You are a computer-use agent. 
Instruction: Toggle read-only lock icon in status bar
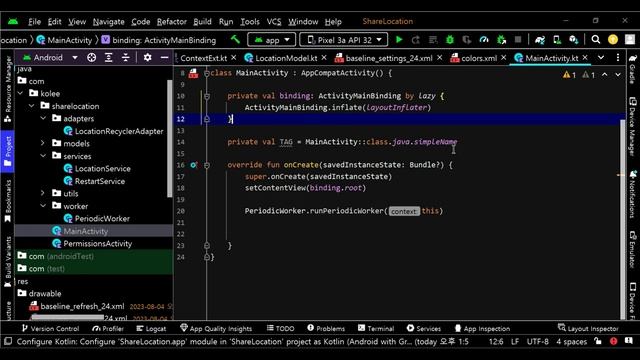598,341
